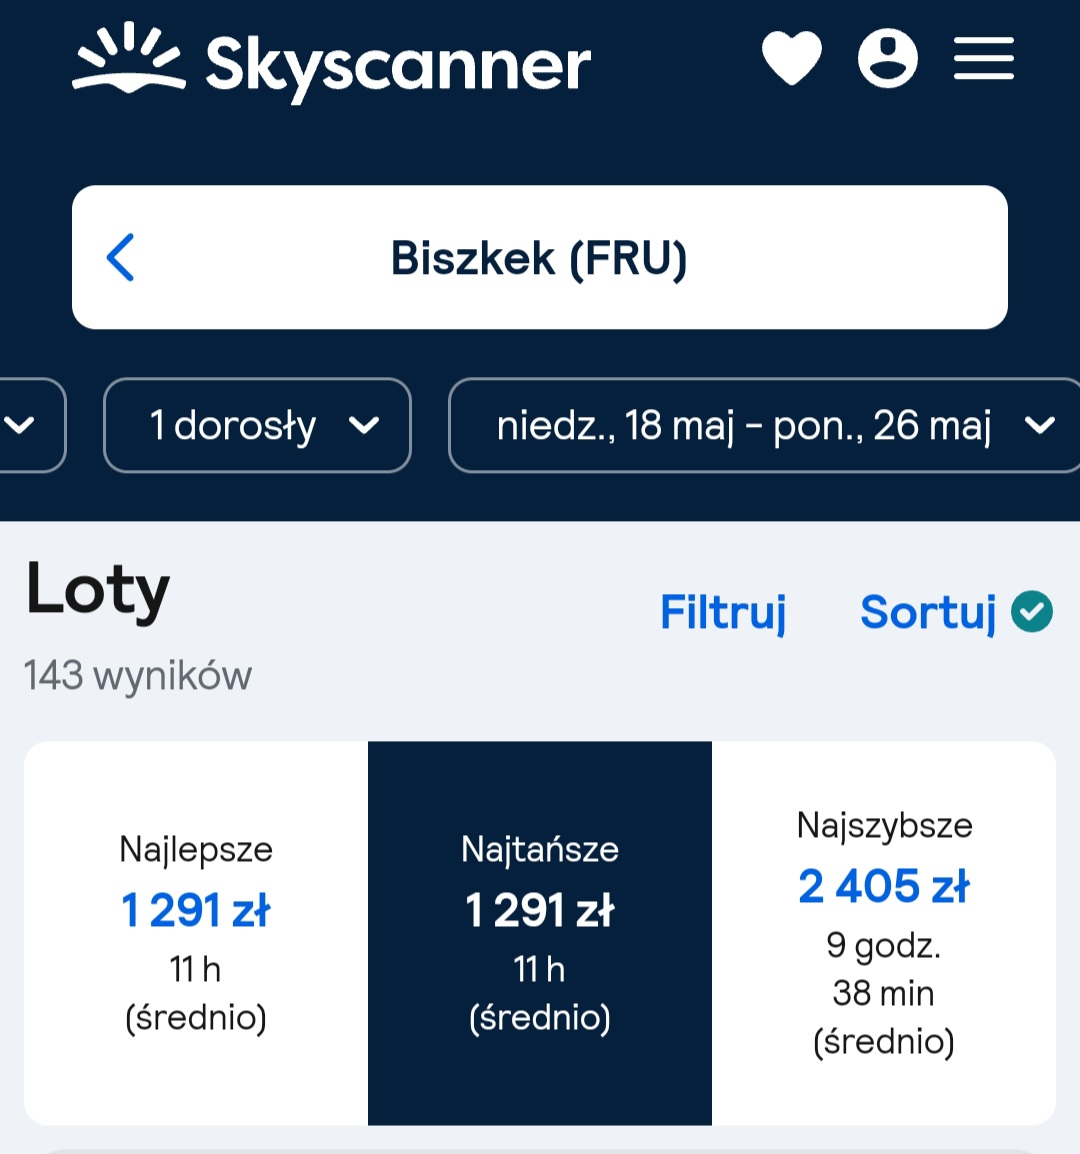Screen dimensions: 1080x1154
Task: Switch to the Najszybsze tab
Action: pos(883,933)
